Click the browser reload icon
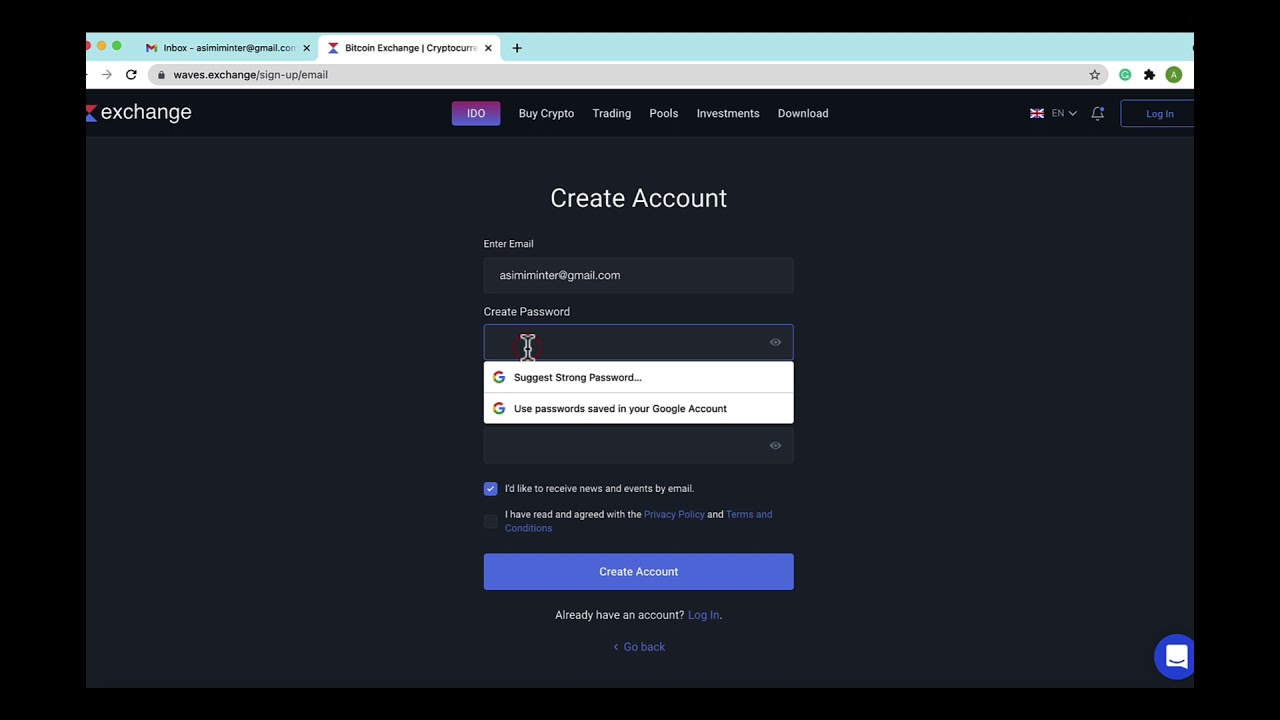This screenshot has height=720, width=1280. click(131, 75)
